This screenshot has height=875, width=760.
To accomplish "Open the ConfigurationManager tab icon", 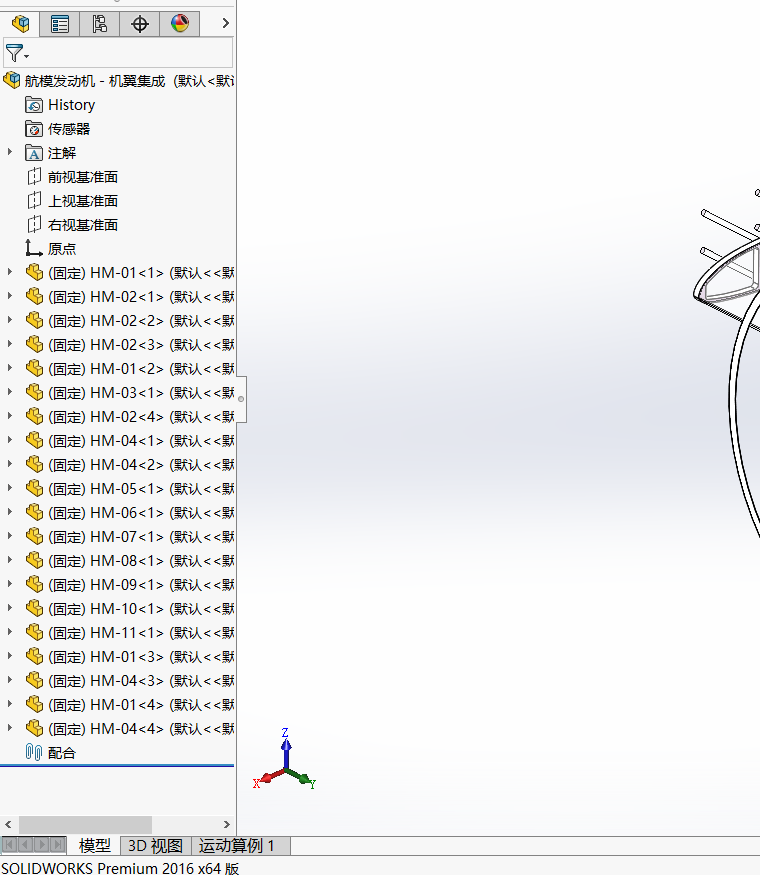I will [99, 23].
